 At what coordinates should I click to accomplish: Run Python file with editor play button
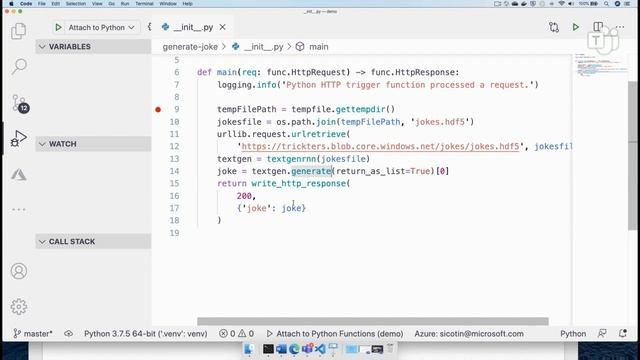pyautogui.click(x=576, y=27)
